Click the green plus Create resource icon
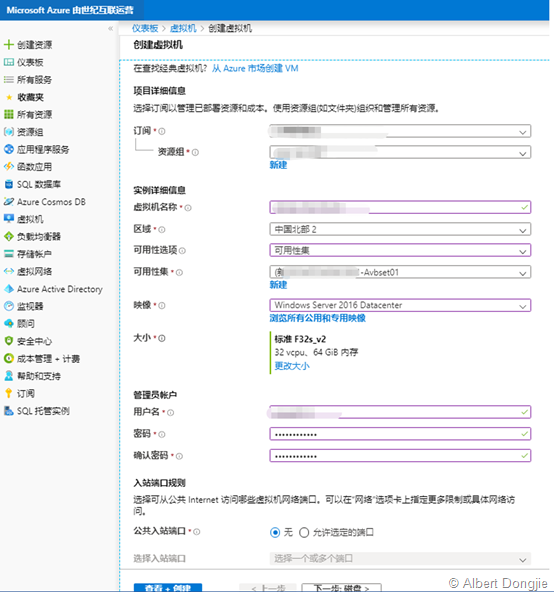The height and width of the screenshot is (592, 554). (8, 45)
